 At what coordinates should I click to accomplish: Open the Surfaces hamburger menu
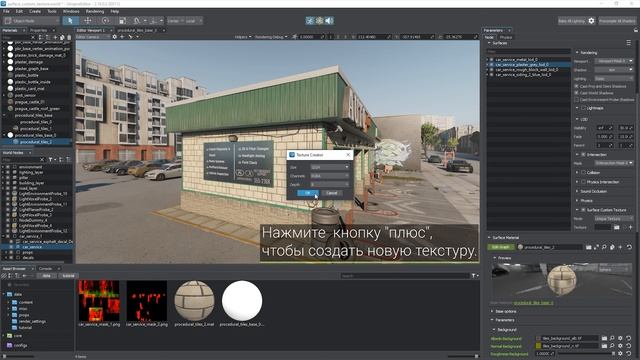click(629, 43)
